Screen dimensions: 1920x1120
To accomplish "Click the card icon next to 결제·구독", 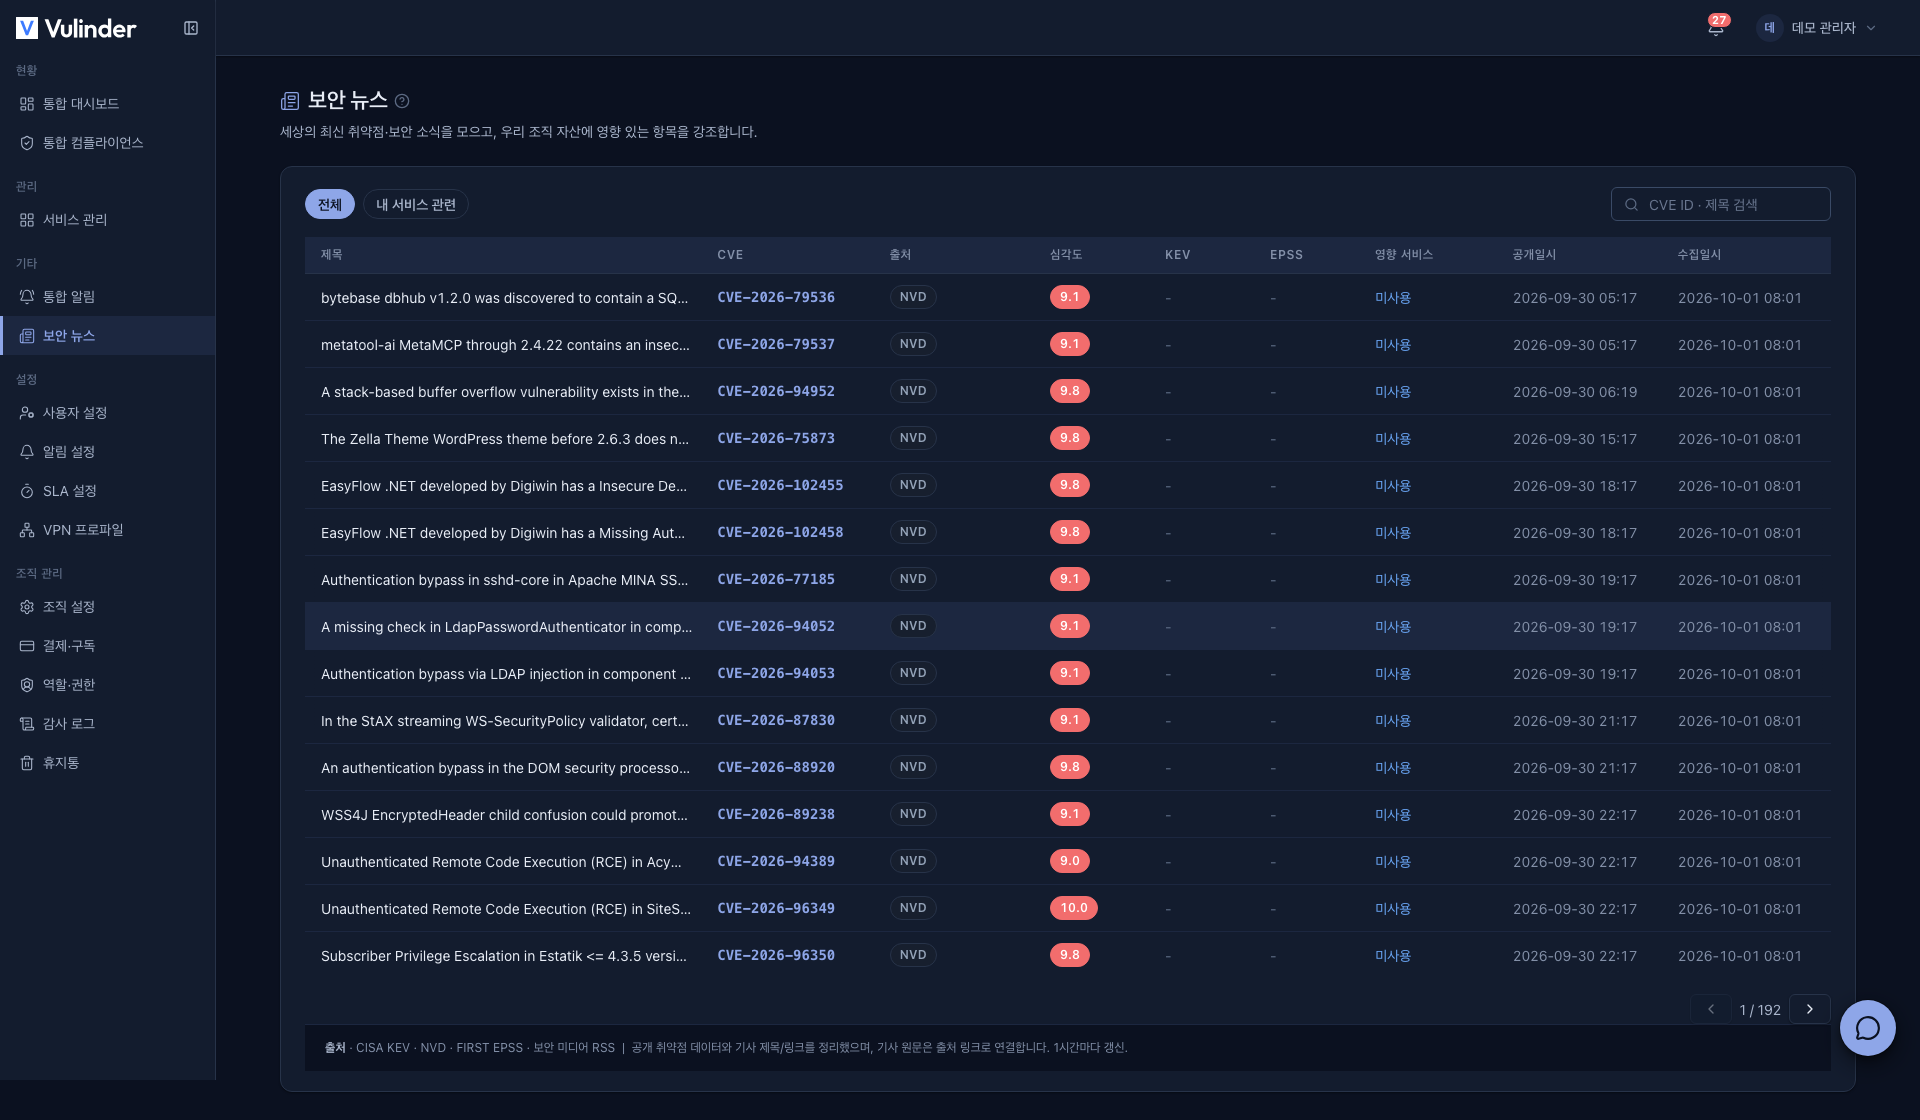I will click(x=27, y=646).
